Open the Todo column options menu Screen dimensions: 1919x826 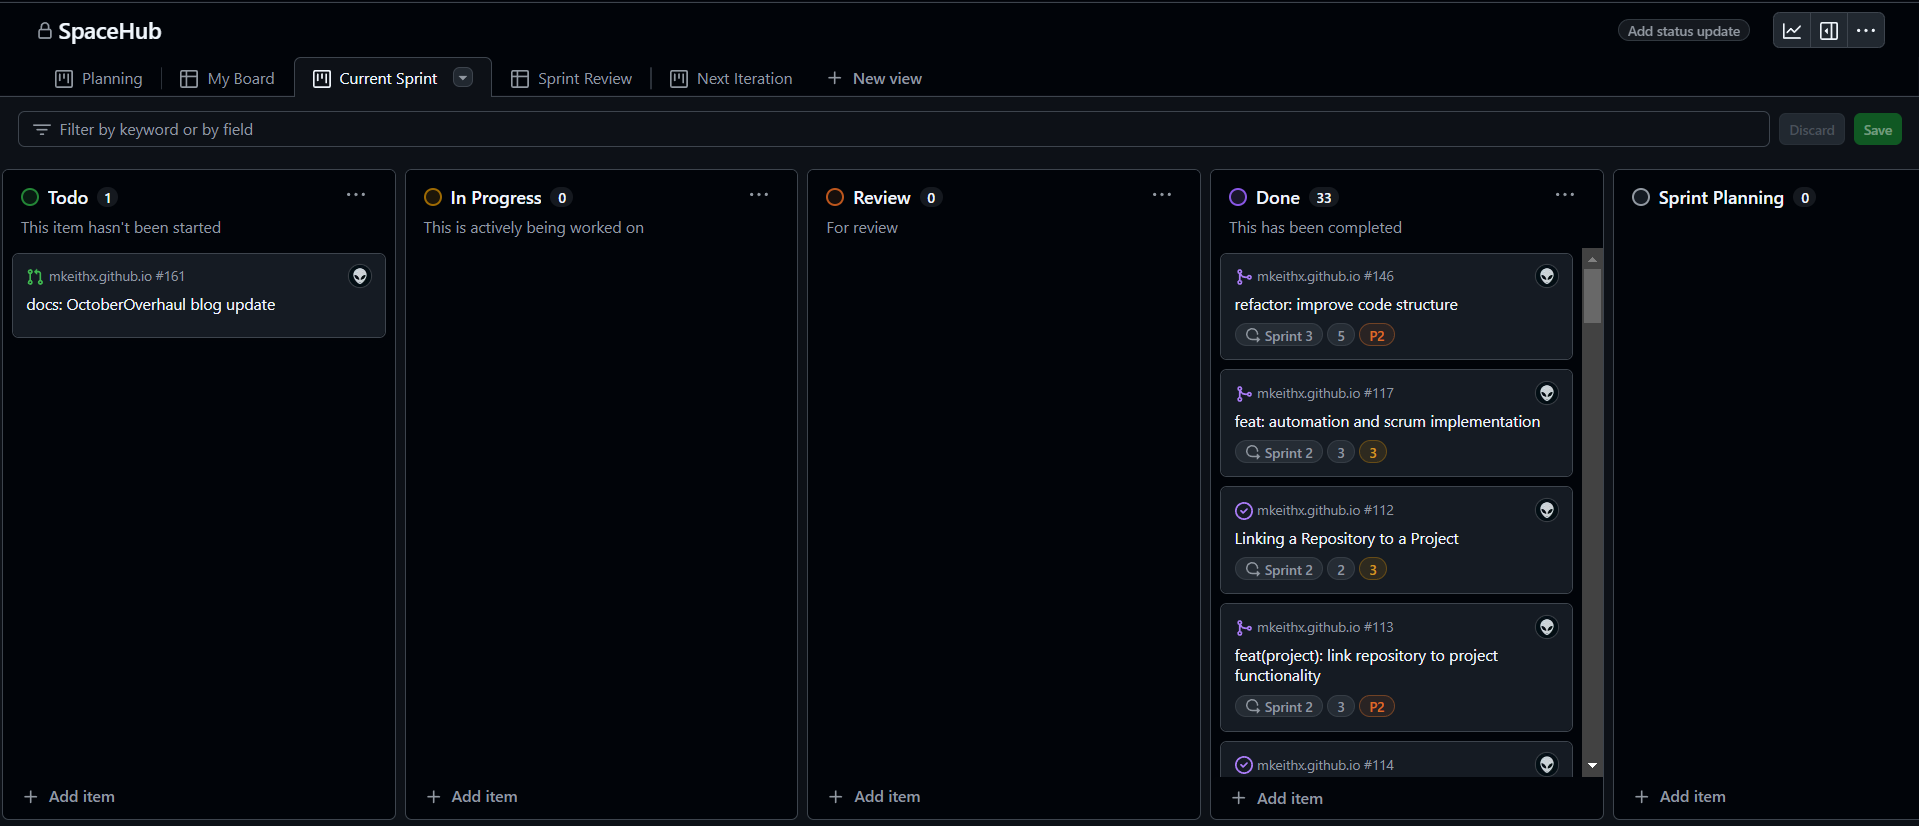tap(356, 195)
